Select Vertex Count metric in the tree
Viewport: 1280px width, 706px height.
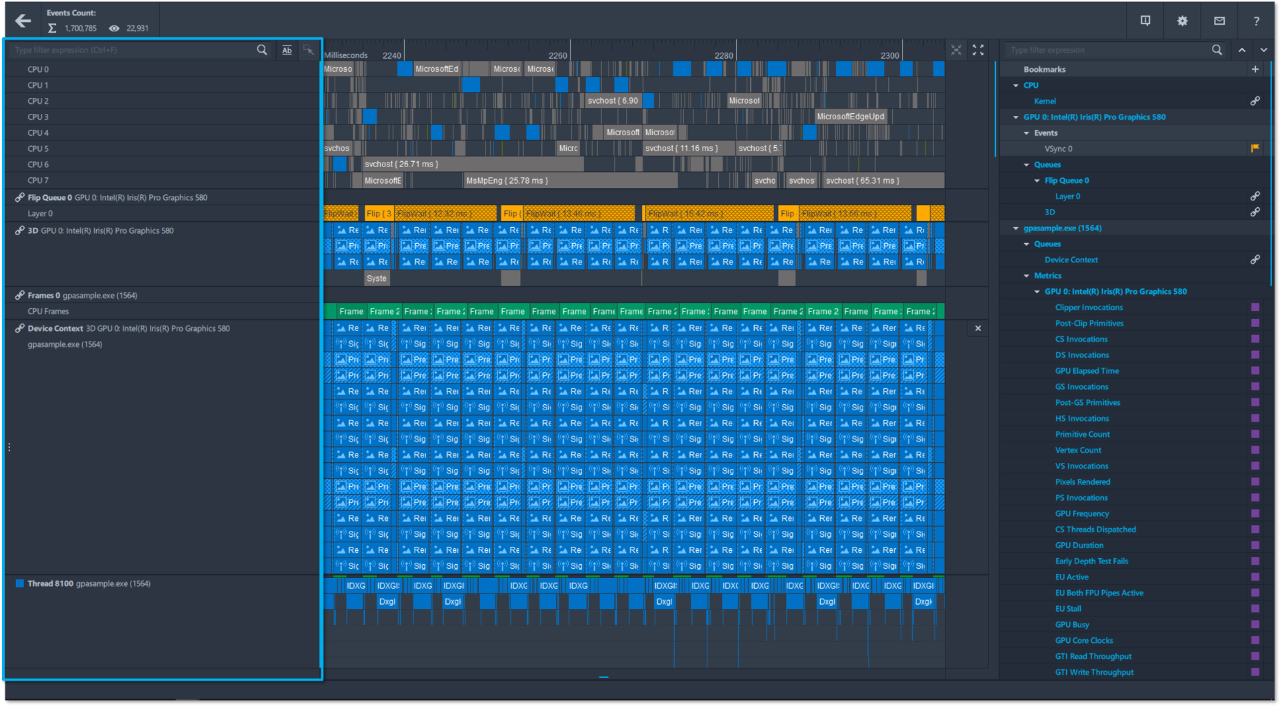(x=1078, y=450)
